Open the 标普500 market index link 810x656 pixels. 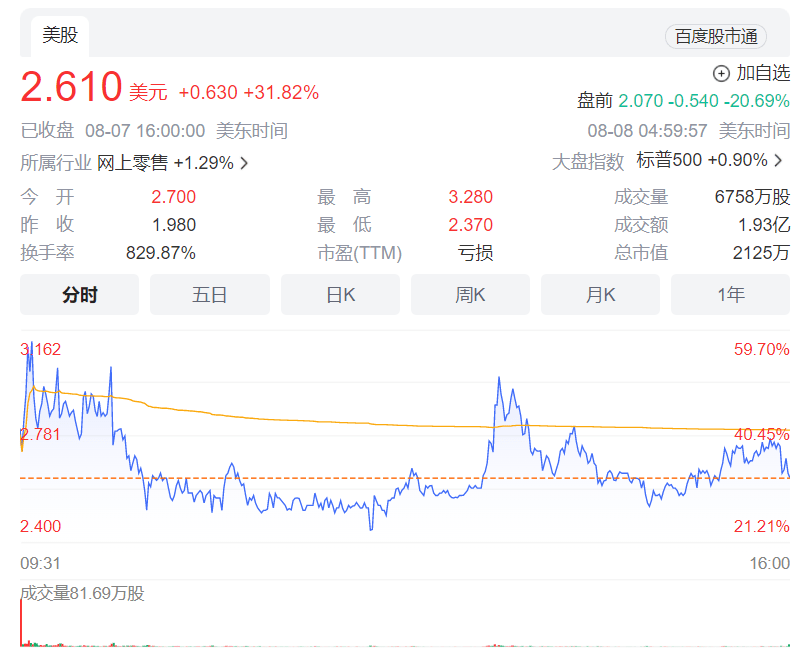click(669, 161)
